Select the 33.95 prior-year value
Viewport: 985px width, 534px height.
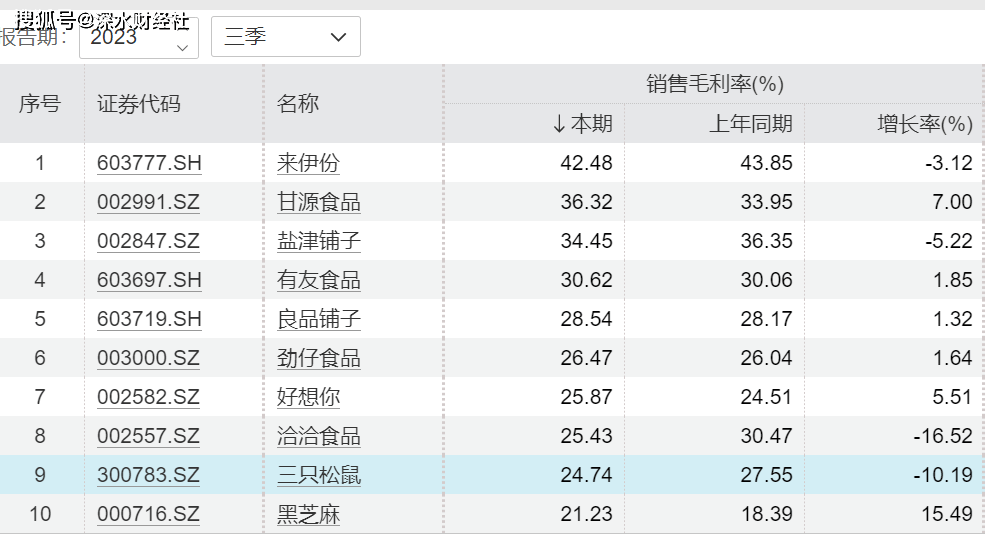click(x=766, y=202)
